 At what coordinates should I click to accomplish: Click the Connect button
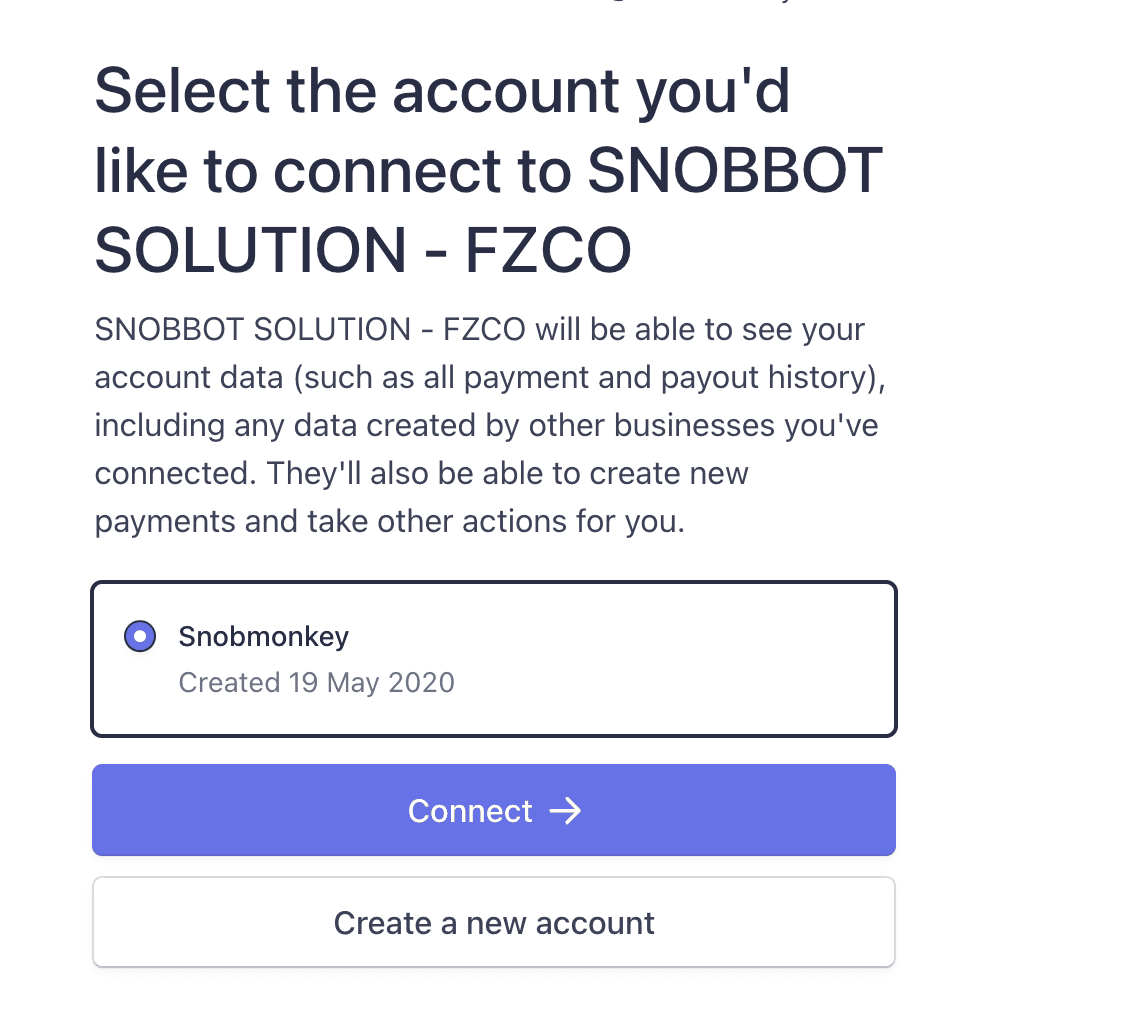point(494,810)
